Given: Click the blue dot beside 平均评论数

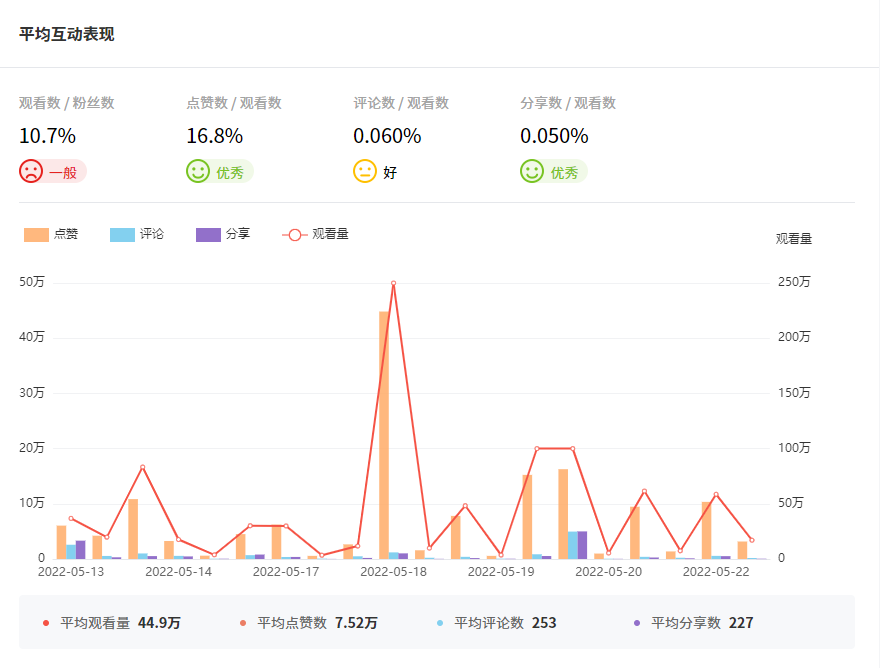Looking at the screenshot, I should (440, 623).
